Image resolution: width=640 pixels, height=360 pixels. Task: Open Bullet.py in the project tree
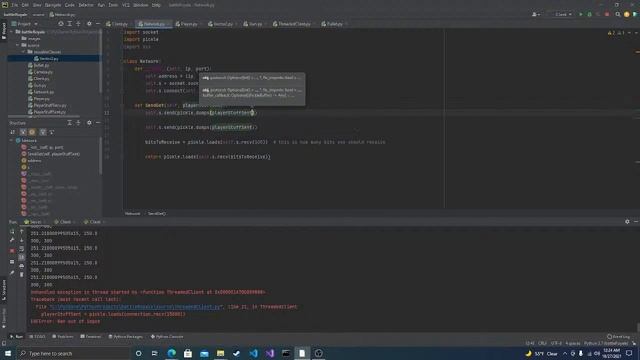click(39, 65)
